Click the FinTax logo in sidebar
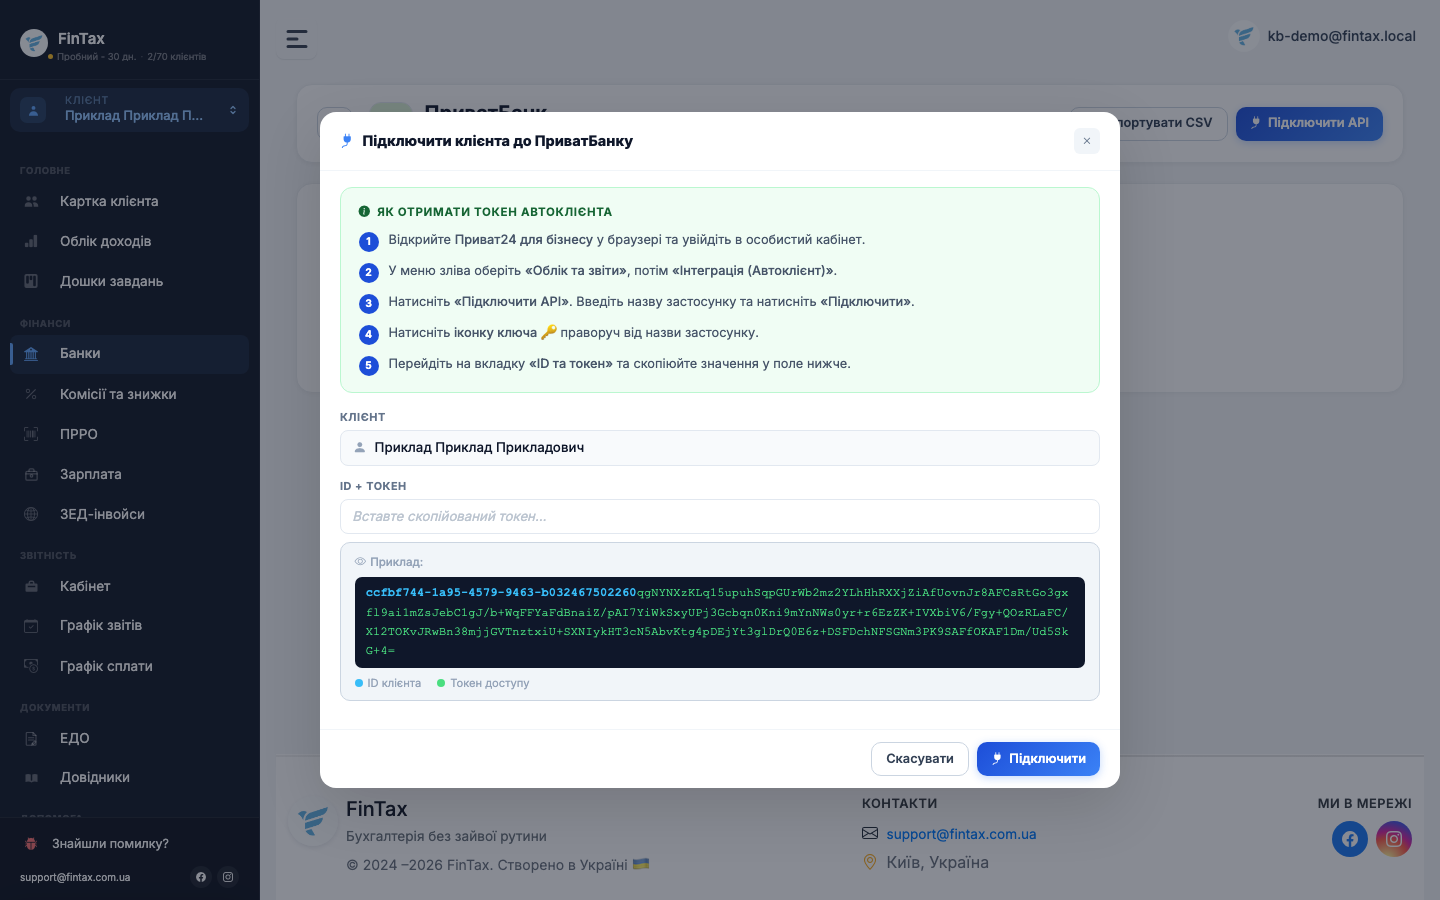The width and height of the screenshot is (1440, 900). (x=34, y=43)
